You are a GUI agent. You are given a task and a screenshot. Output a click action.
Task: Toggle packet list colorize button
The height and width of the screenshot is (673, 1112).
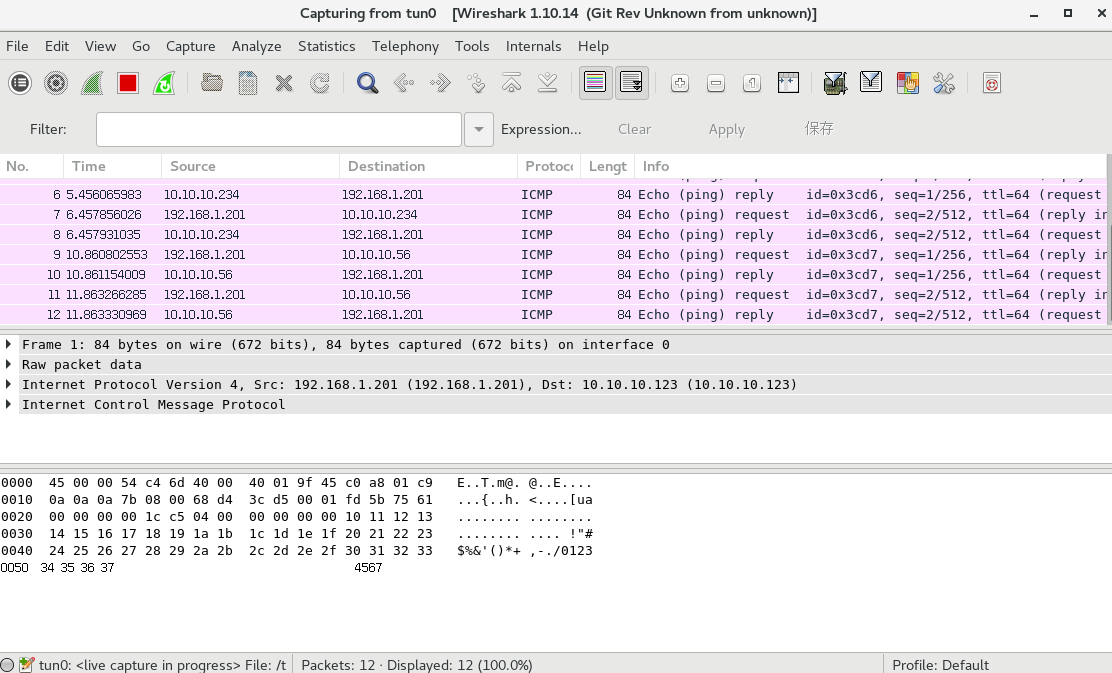coord(595,83)
